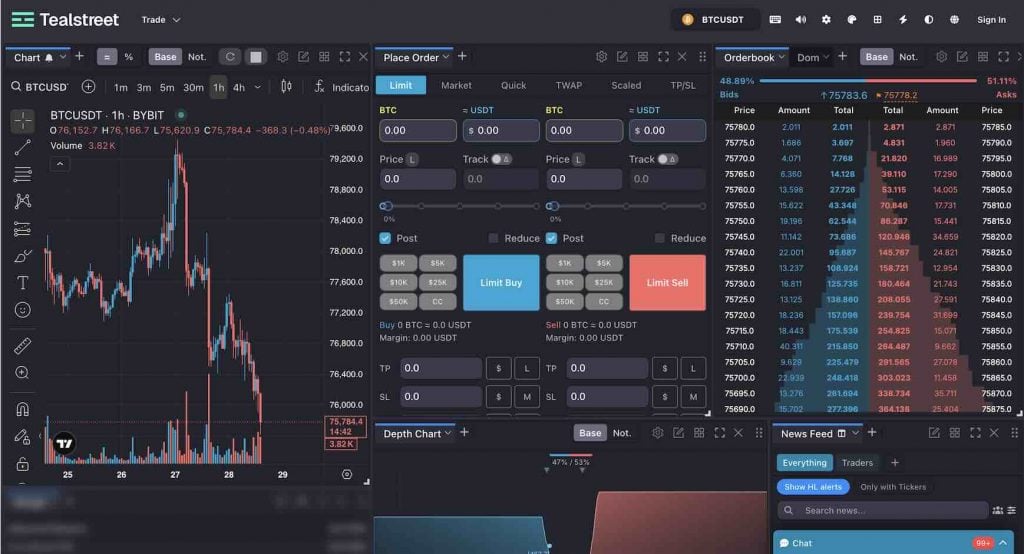Toggle the Reduce checkbox on sell side
This screenshot has width=1024, height=554.
(x=660, y=238)
